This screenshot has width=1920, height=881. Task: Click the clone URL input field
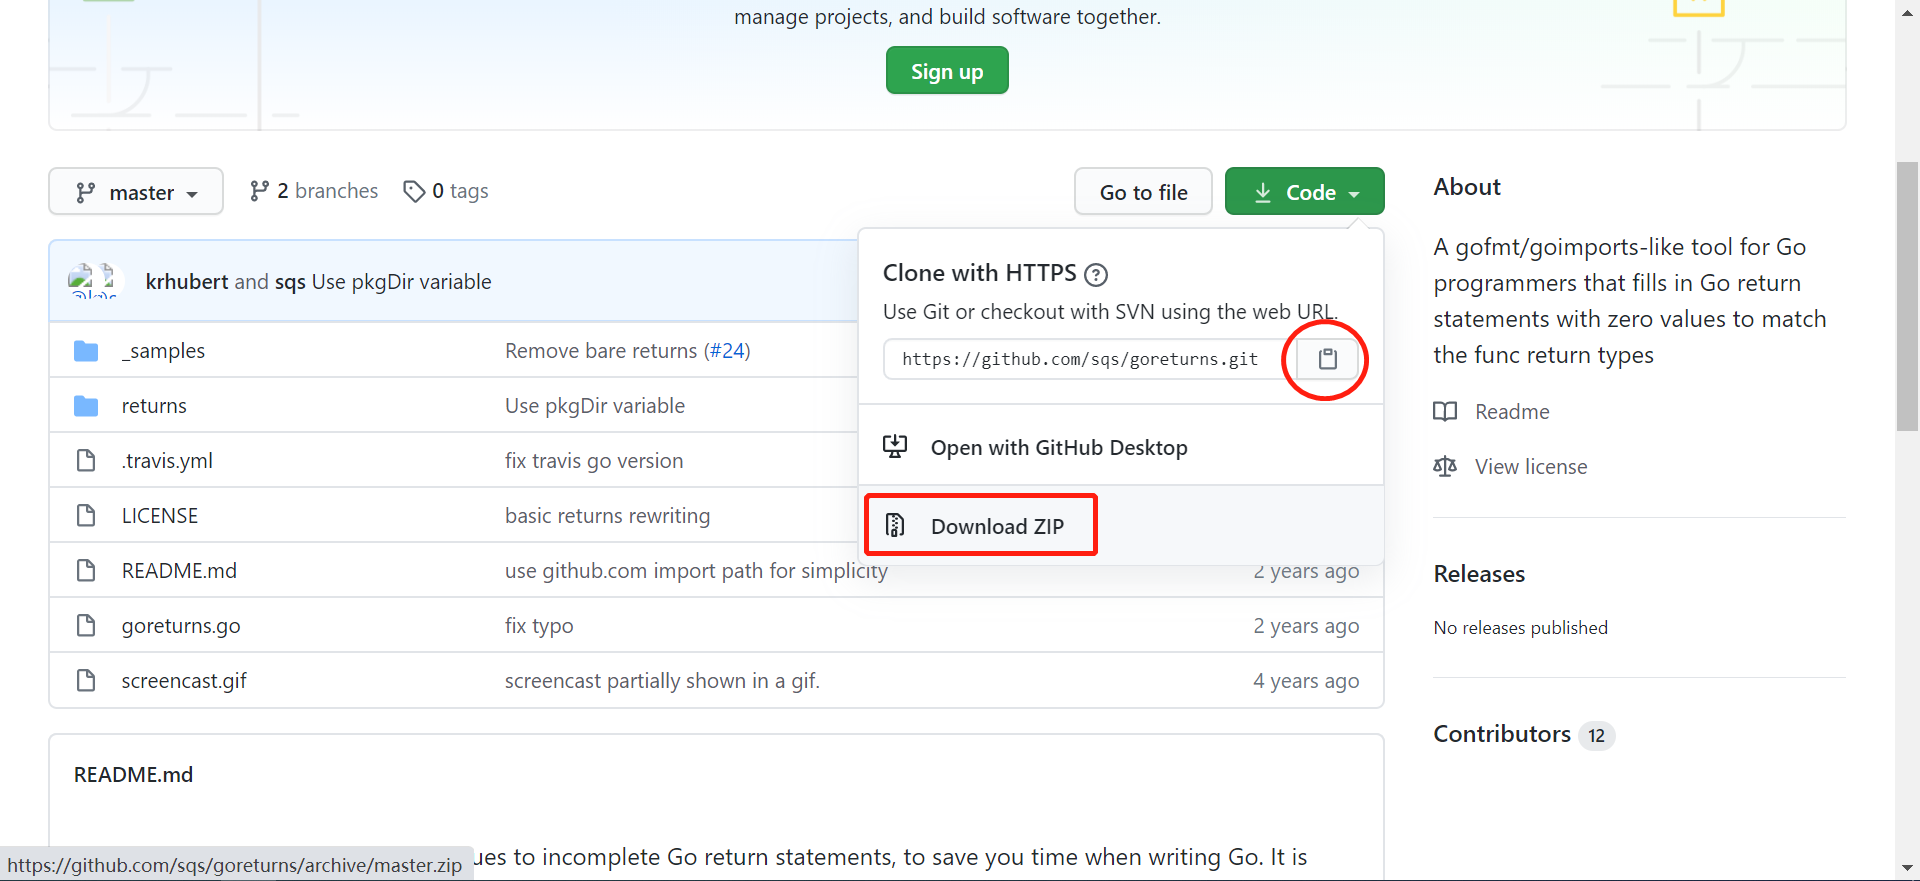(x=1089, y=359)
